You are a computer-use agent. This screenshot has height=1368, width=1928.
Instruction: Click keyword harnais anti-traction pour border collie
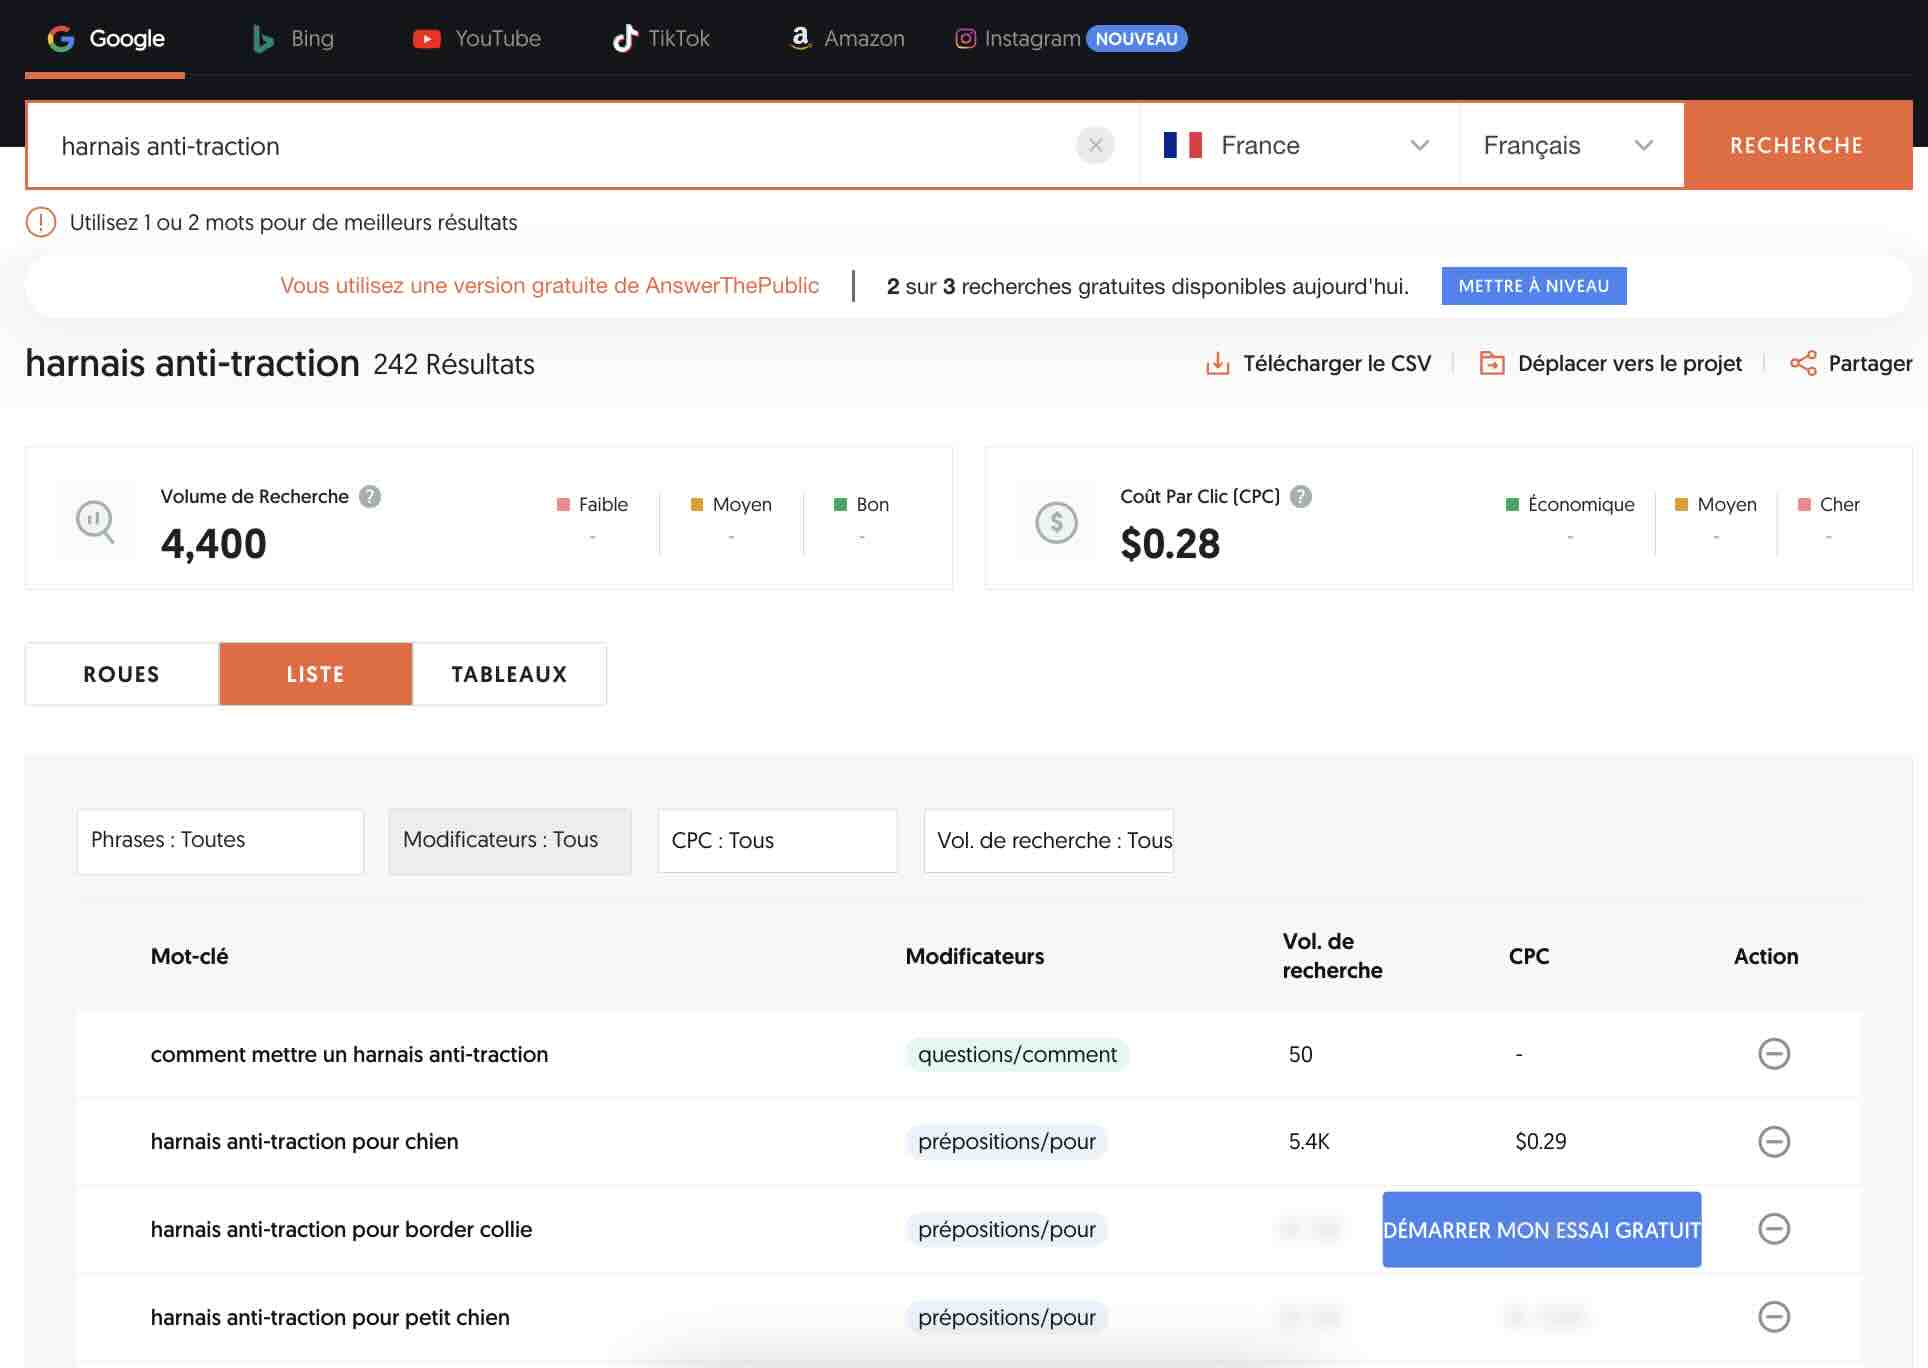[x=341, y=1230]
